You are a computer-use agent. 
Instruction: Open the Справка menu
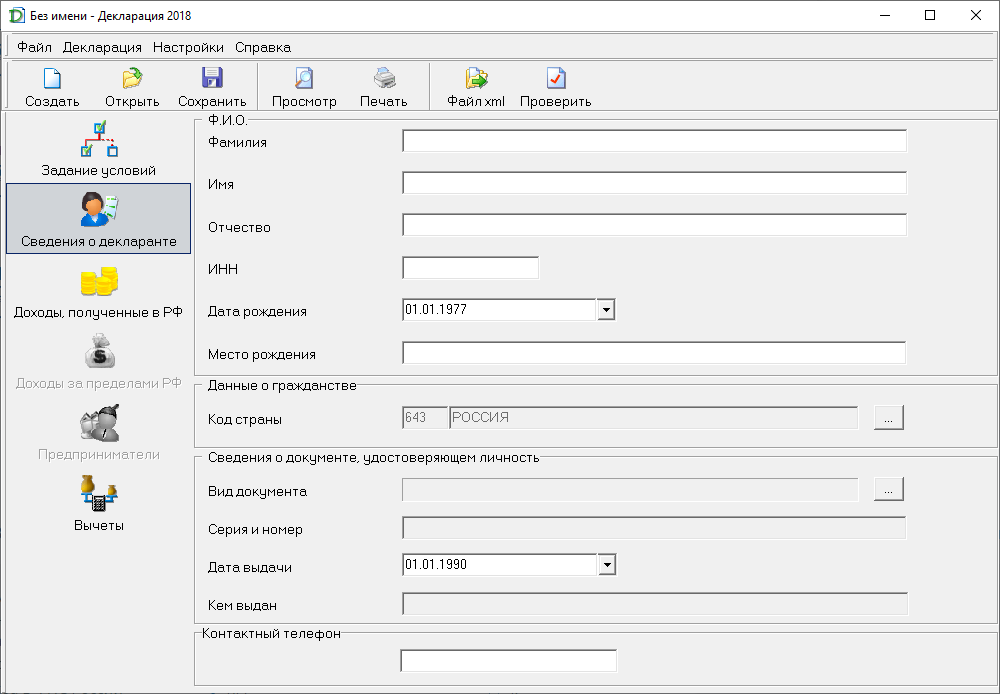(263, 47)
